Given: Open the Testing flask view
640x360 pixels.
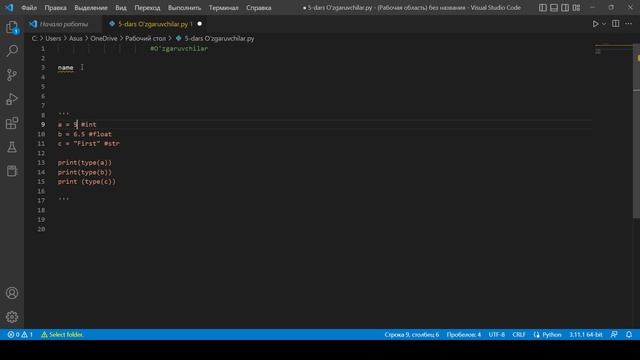Looking at the screenshot, I should [x=12, y=147].
